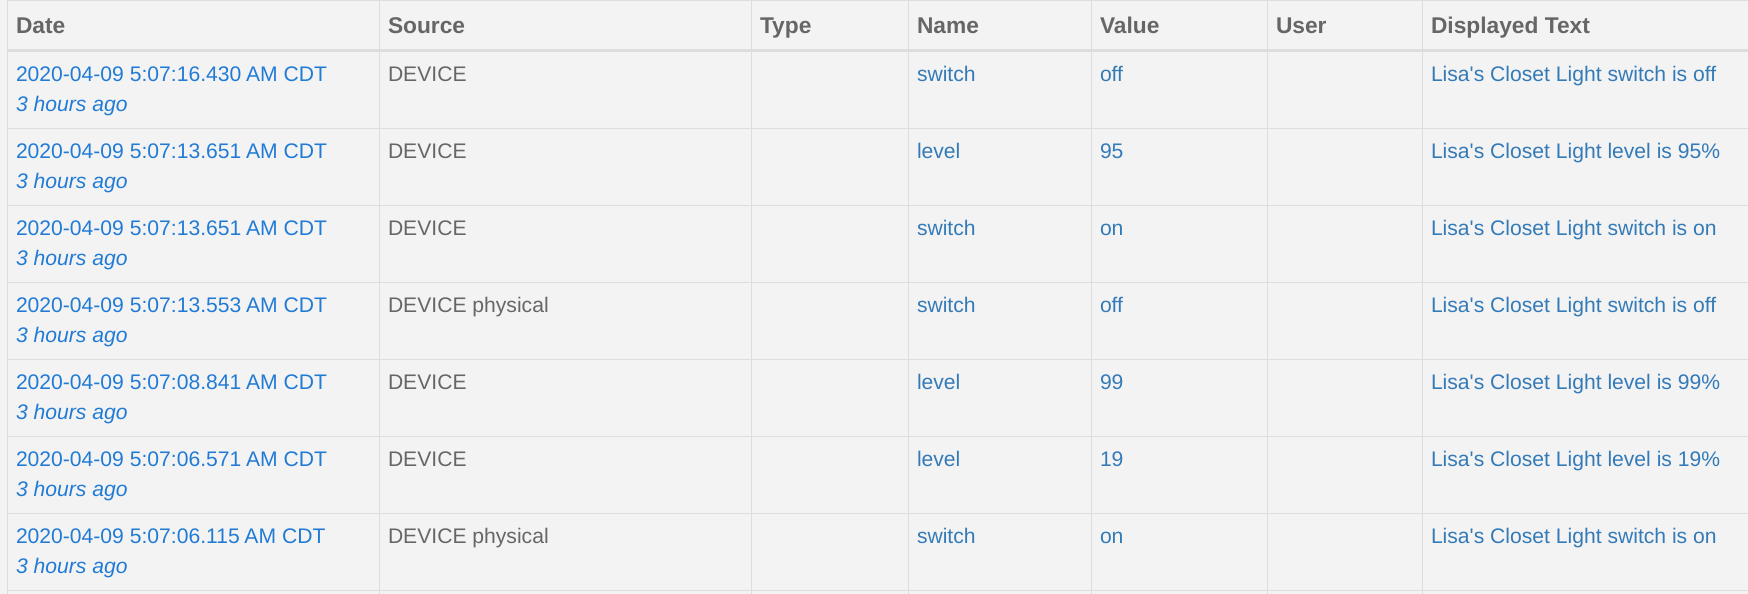Click the value link 95
Screen dimensions: 1748x594
(x=1111, y=151)
